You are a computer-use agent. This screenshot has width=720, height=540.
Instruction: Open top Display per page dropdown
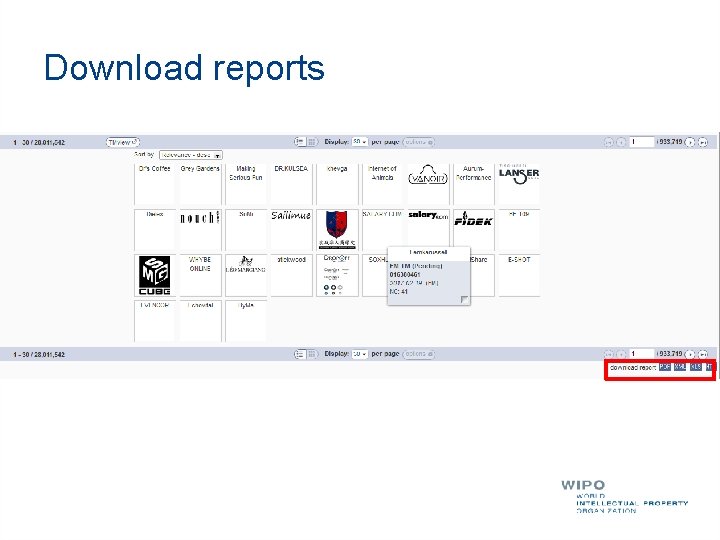point(360,142)
